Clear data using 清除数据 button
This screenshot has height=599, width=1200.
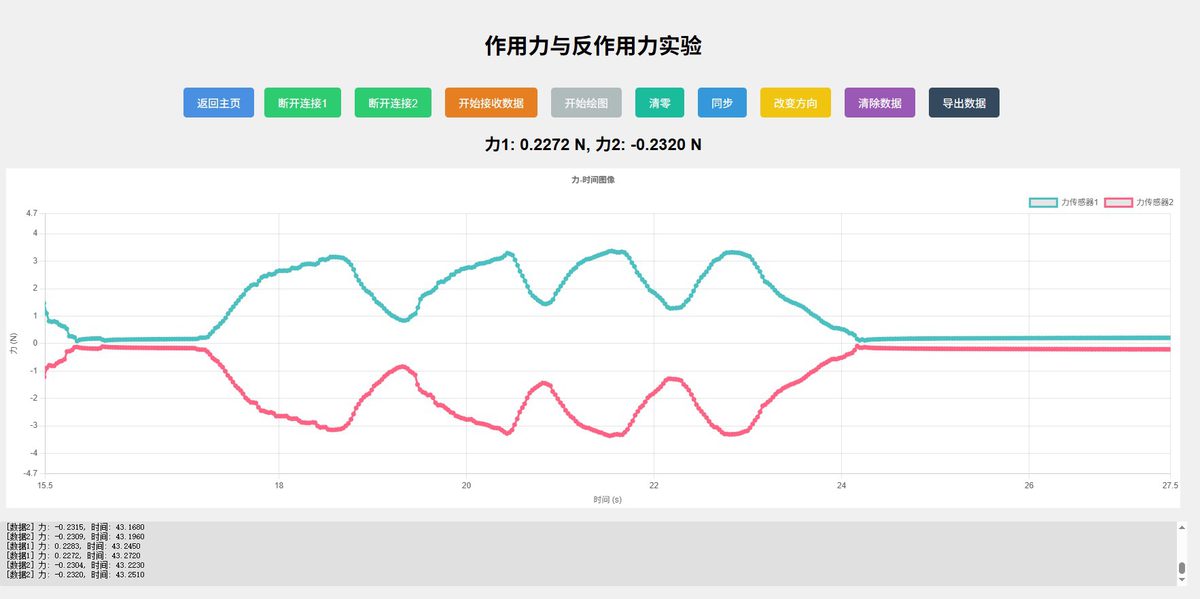pyautogui.click(x=880, y=103)
